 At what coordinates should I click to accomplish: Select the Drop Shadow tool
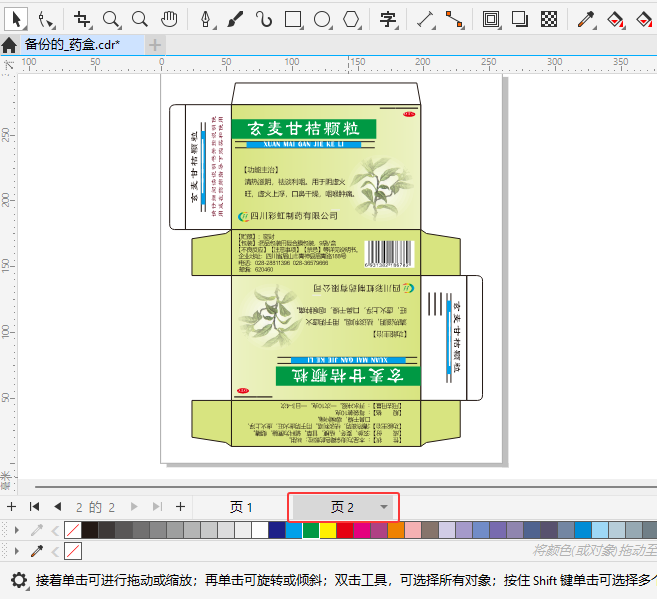[x=520, y=19]
